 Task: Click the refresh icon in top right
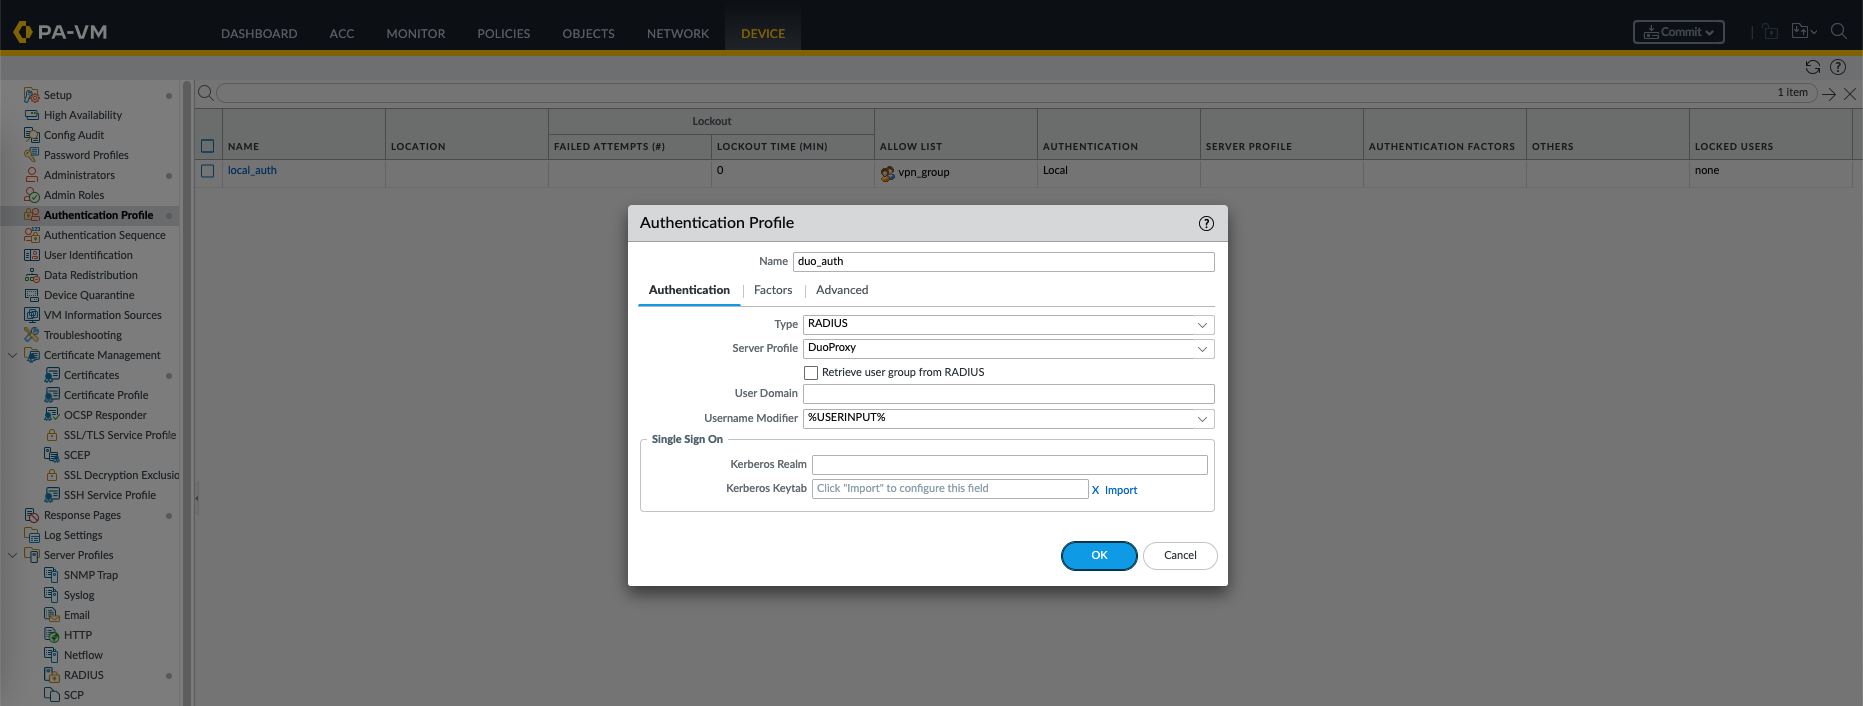[x=1812, y=67]
